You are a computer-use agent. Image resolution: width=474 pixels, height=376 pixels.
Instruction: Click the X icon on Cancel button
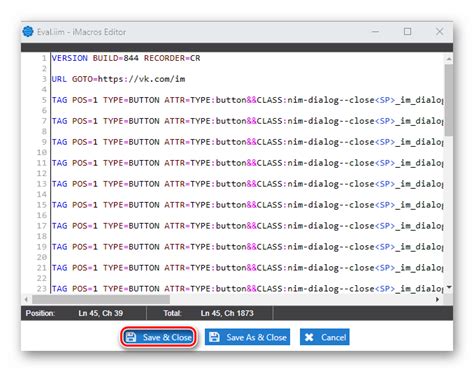coord(309,337)
